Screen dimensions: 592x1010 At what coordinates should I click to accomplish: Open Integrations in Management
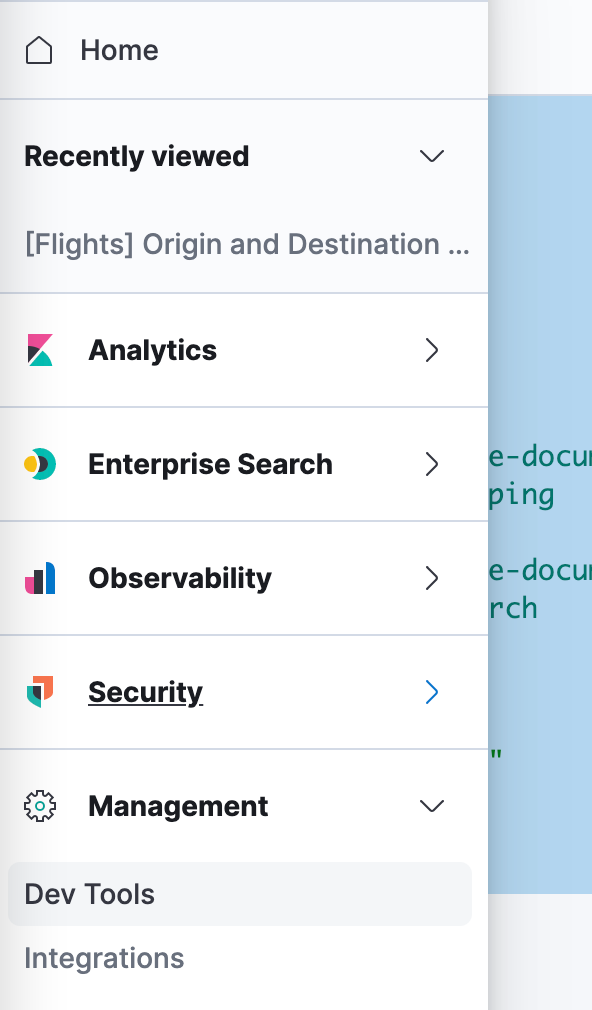coord(104,958)
